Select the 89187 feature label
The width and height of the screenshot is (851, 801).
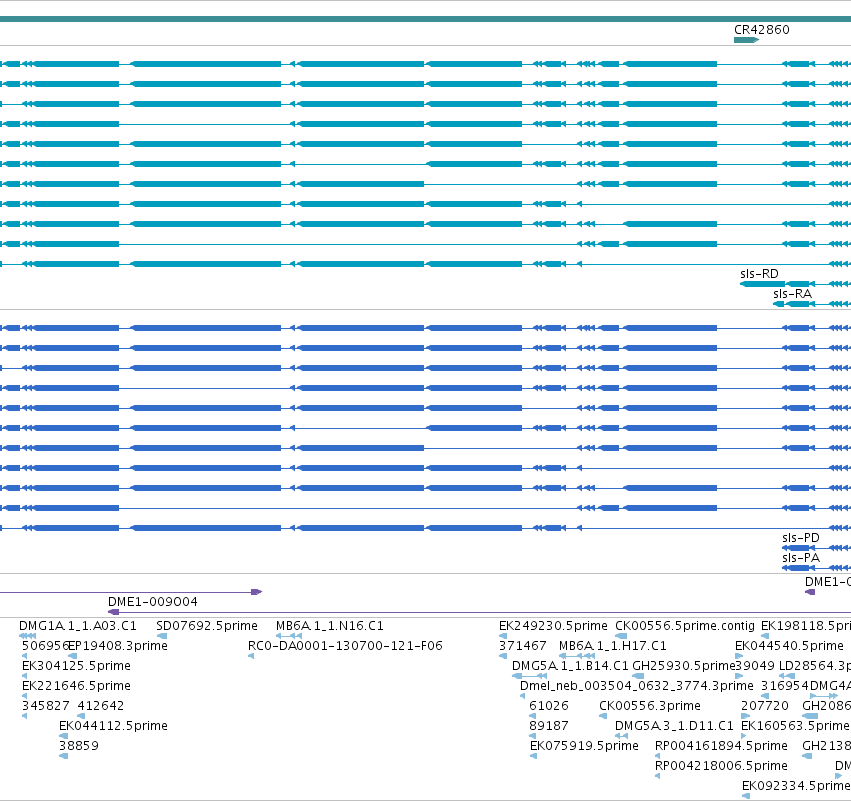tap(549, 726)
